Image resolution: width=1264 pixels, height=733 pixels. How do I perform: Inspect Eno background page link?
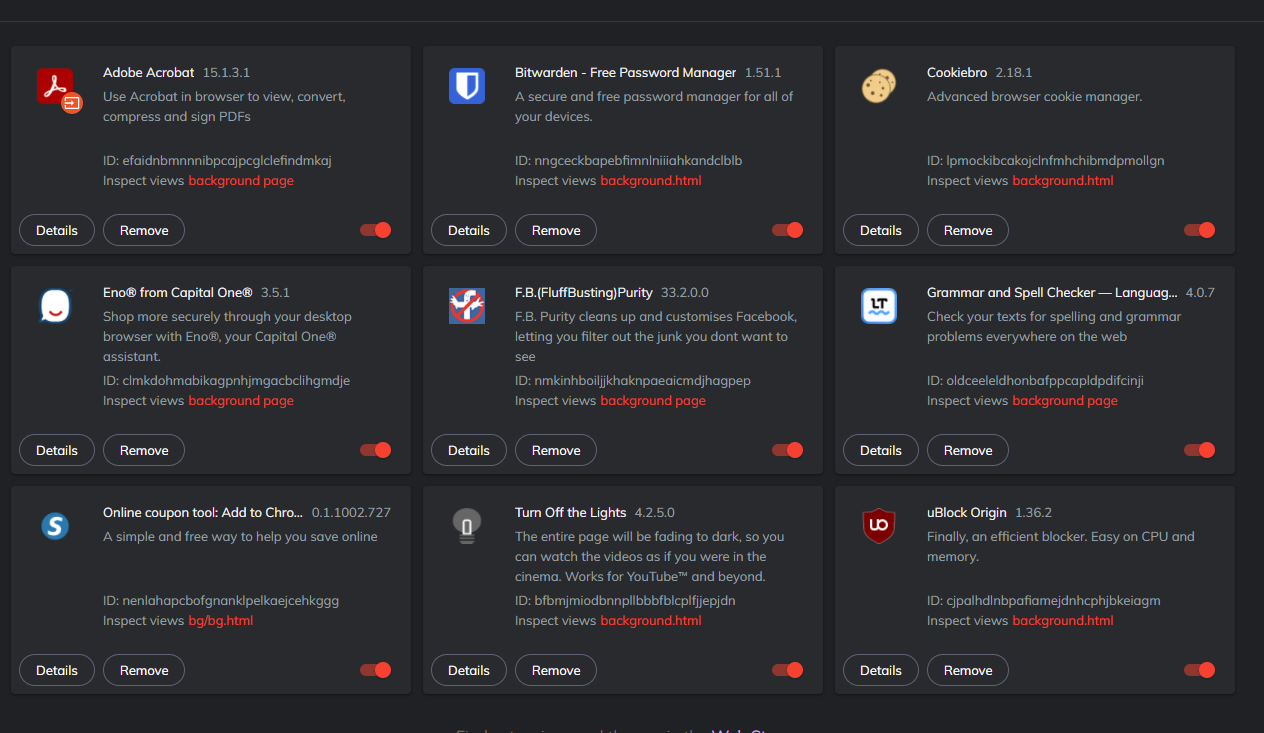[241, 401]
